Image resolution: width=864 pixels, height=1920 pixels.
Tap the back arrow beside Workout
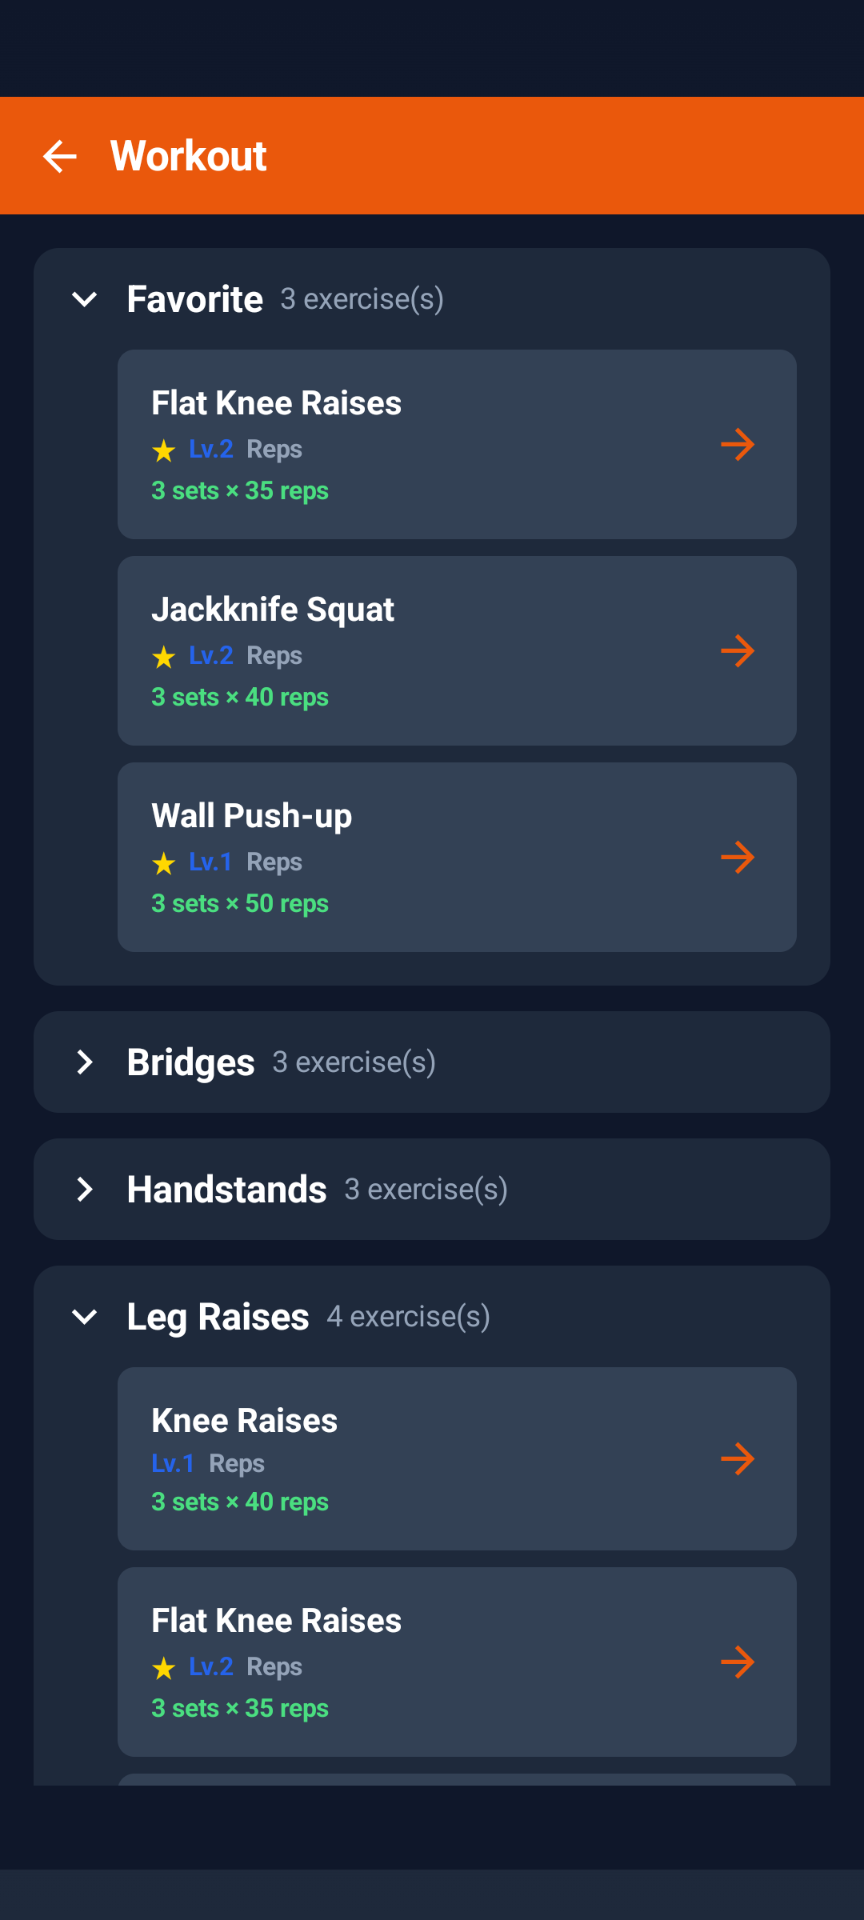click(x=60, y=156)
